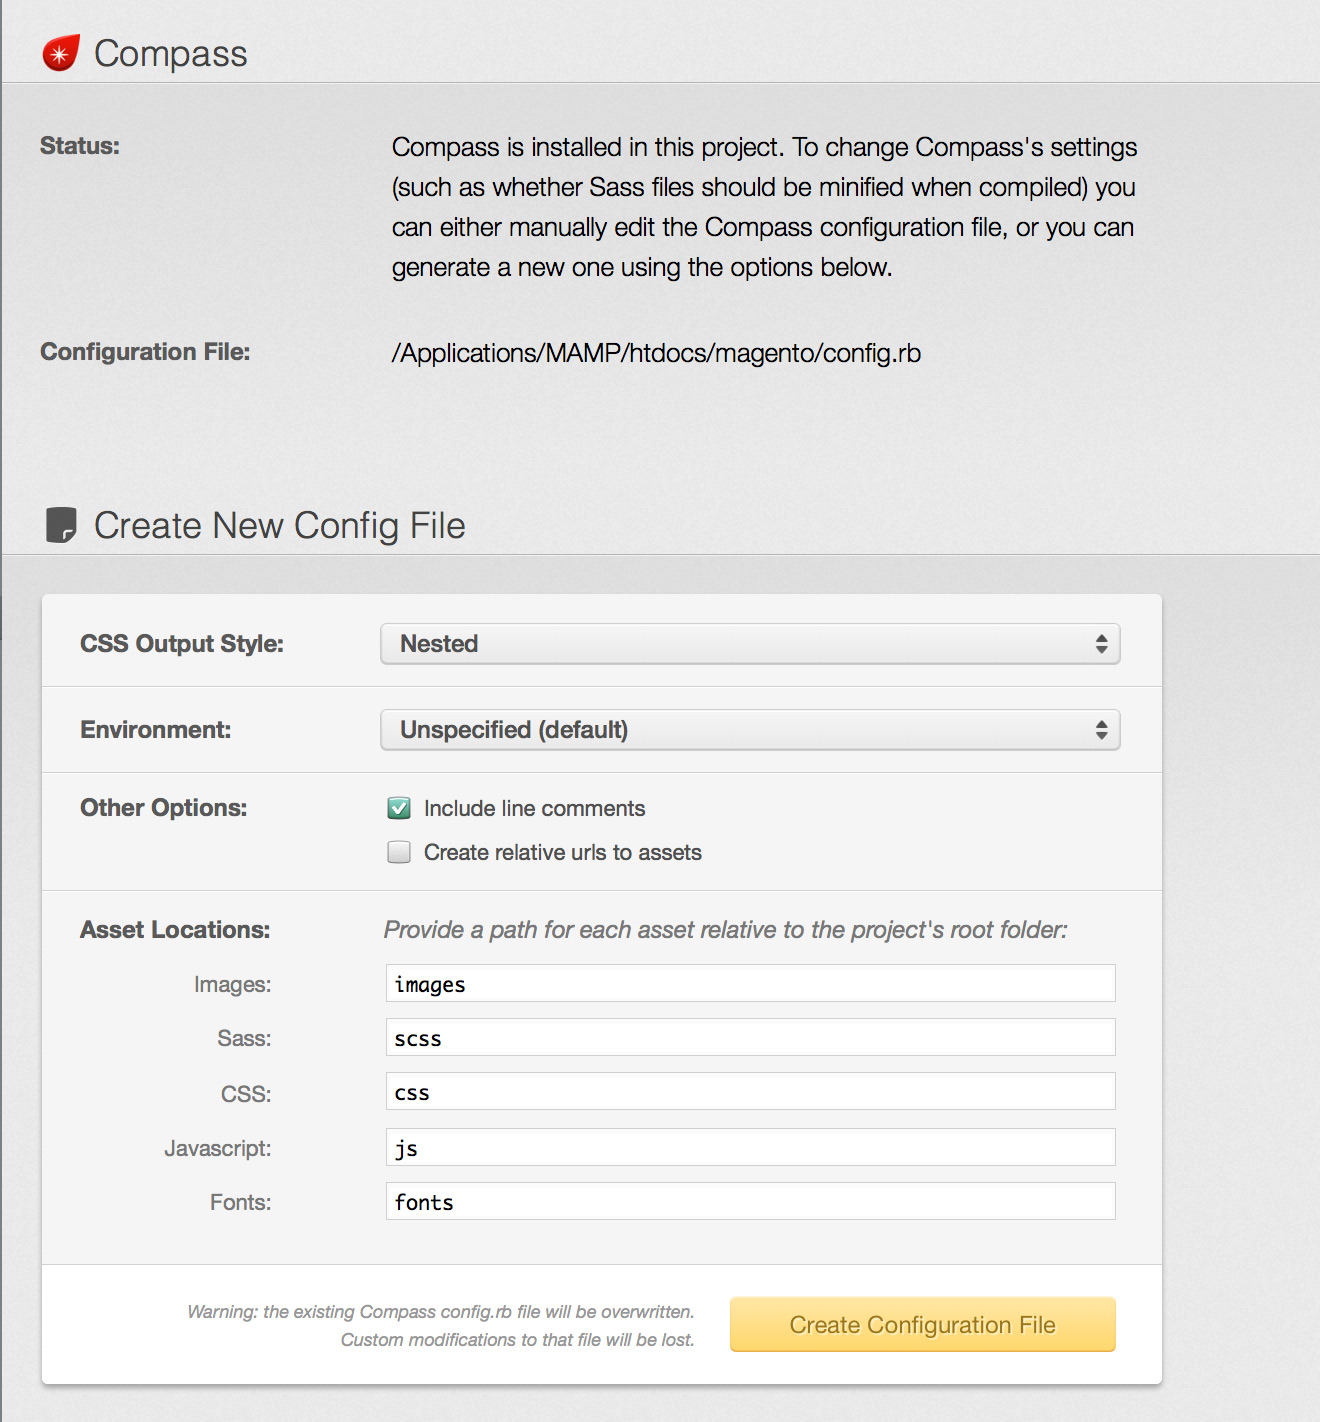Uncheck the Include line comments checkbox
1320x1422 pixels.
399,808
